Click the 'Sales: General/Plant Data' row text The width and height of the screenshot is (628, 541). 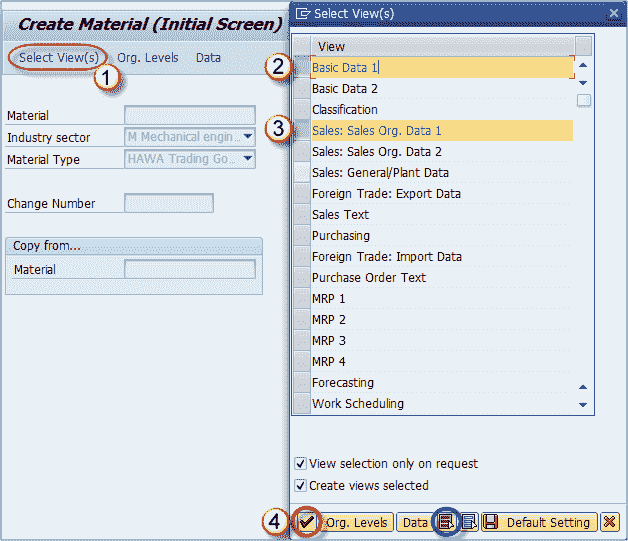(380, 173)
